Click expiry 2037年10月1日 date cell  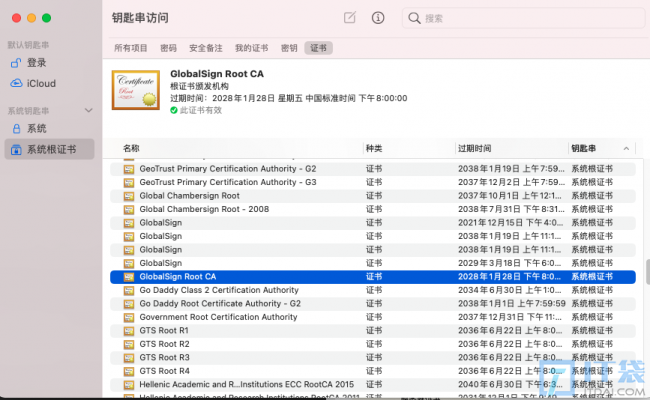[509, 196]
